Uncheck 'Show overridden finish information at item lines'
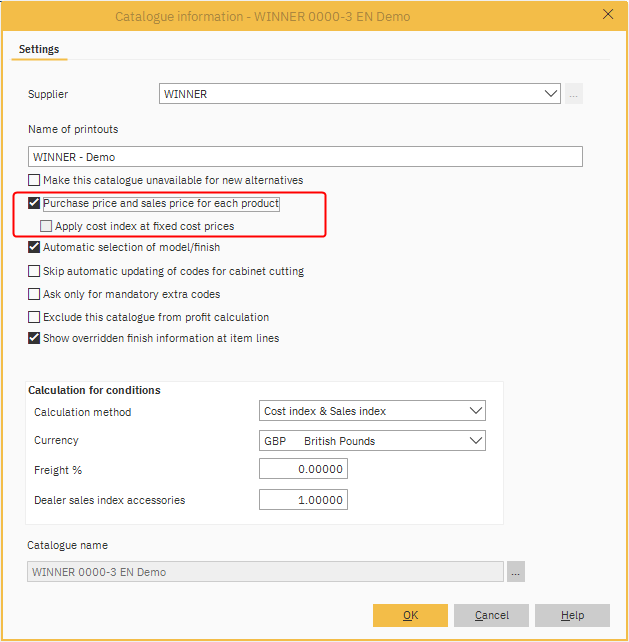The height and width of the screenshot is (642, 629). coord(35,339)
